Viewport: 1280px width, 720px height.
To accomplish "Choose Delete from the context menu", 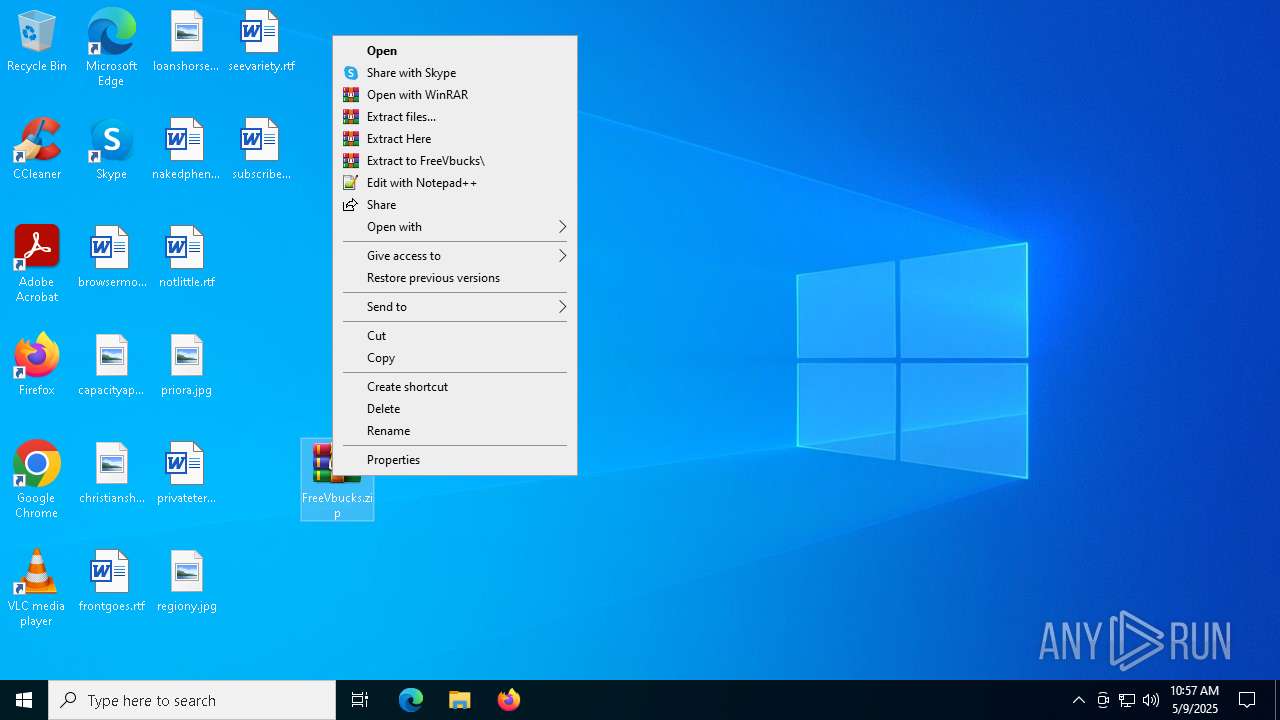I will pyautogui.click(x=455, y=409).
